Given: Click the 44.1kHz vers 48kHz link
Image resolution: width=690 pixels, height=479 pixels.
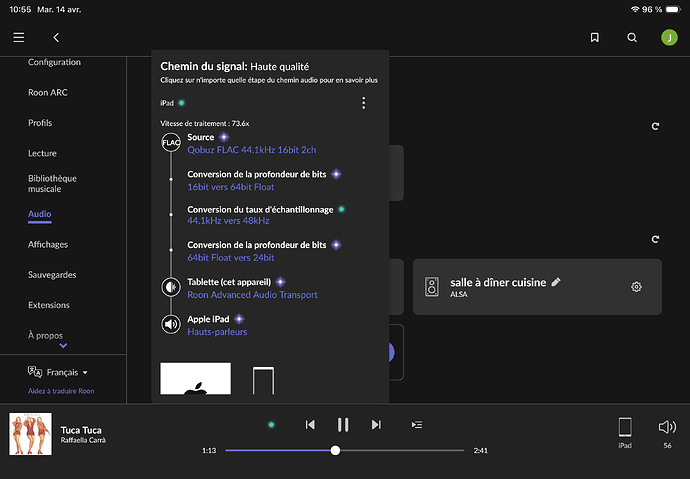Looking at the screenshot, I should click(x=228, y=221).
